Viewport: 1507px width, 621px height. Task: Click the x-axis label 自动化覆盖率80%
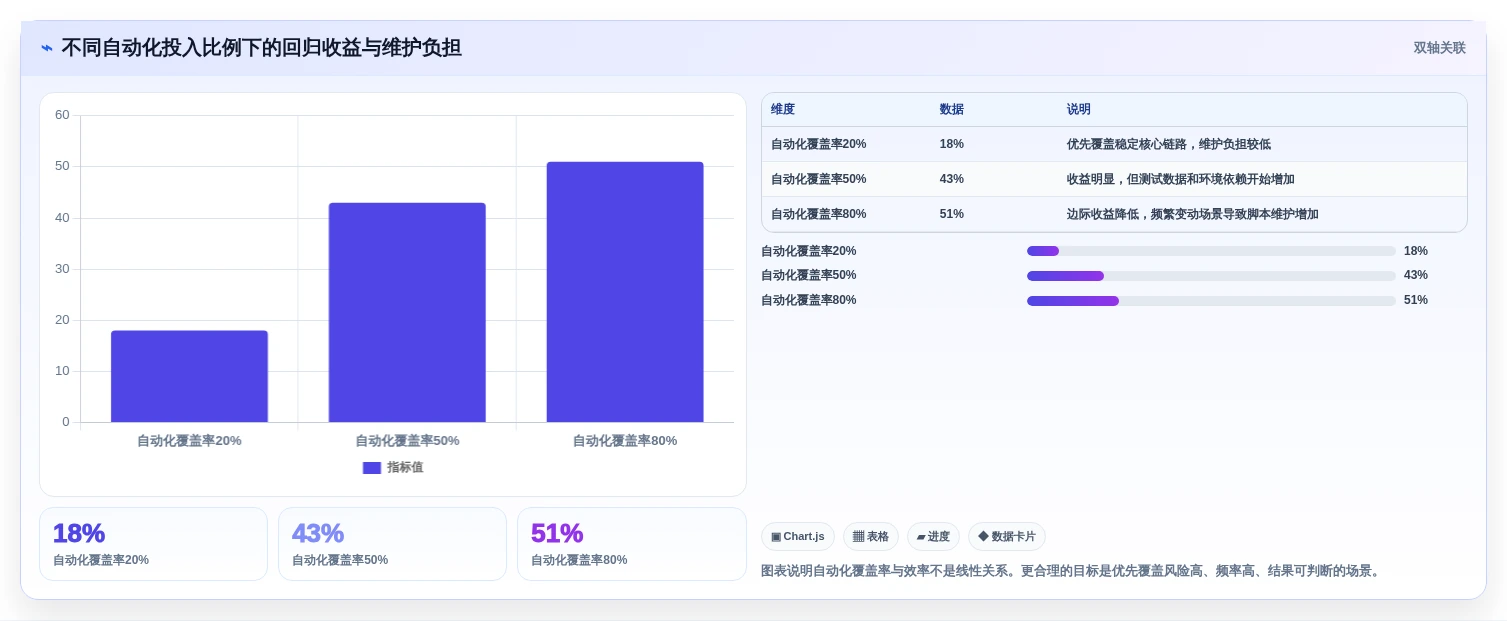pos(625,441)
